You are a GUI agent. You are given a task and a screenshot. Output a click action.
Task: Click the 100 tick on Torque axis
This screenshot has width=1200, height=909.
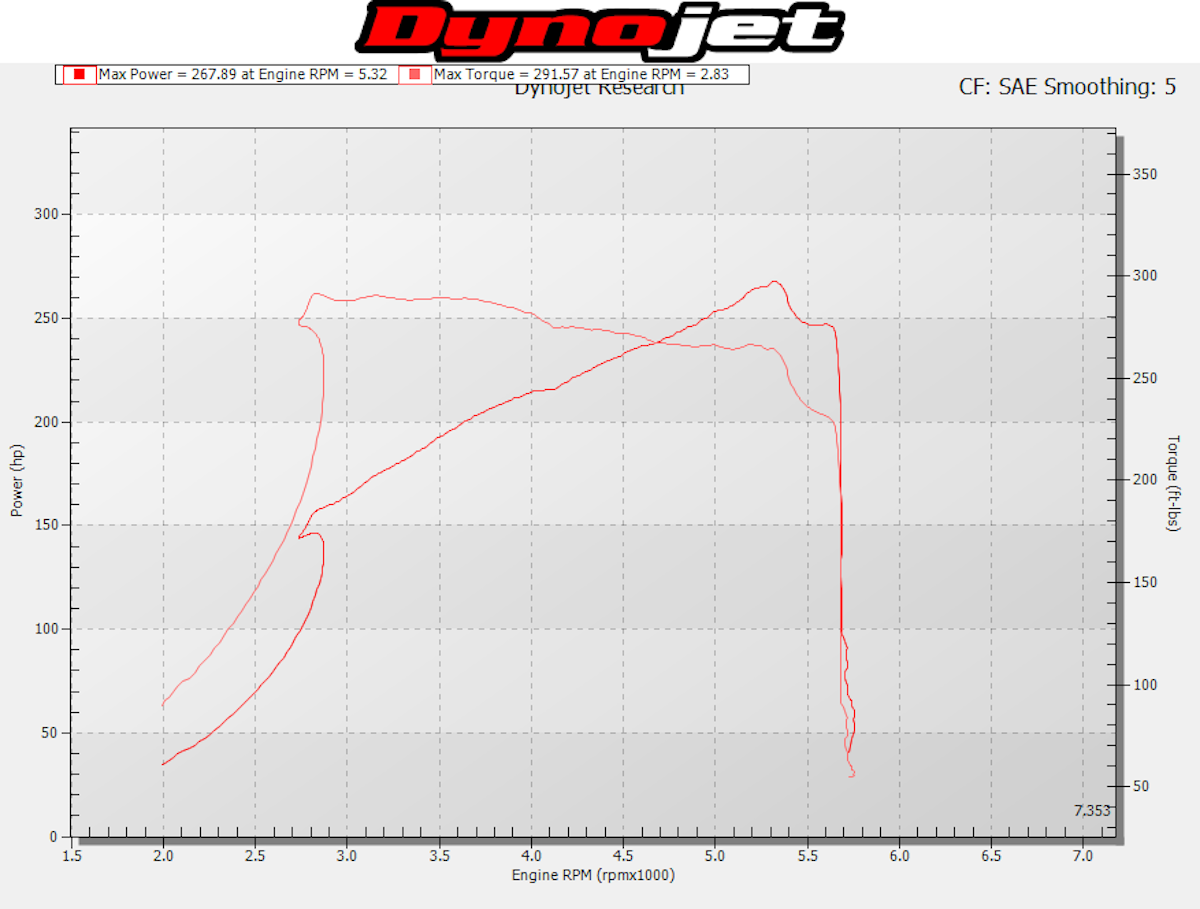(x=1145, y=684)
